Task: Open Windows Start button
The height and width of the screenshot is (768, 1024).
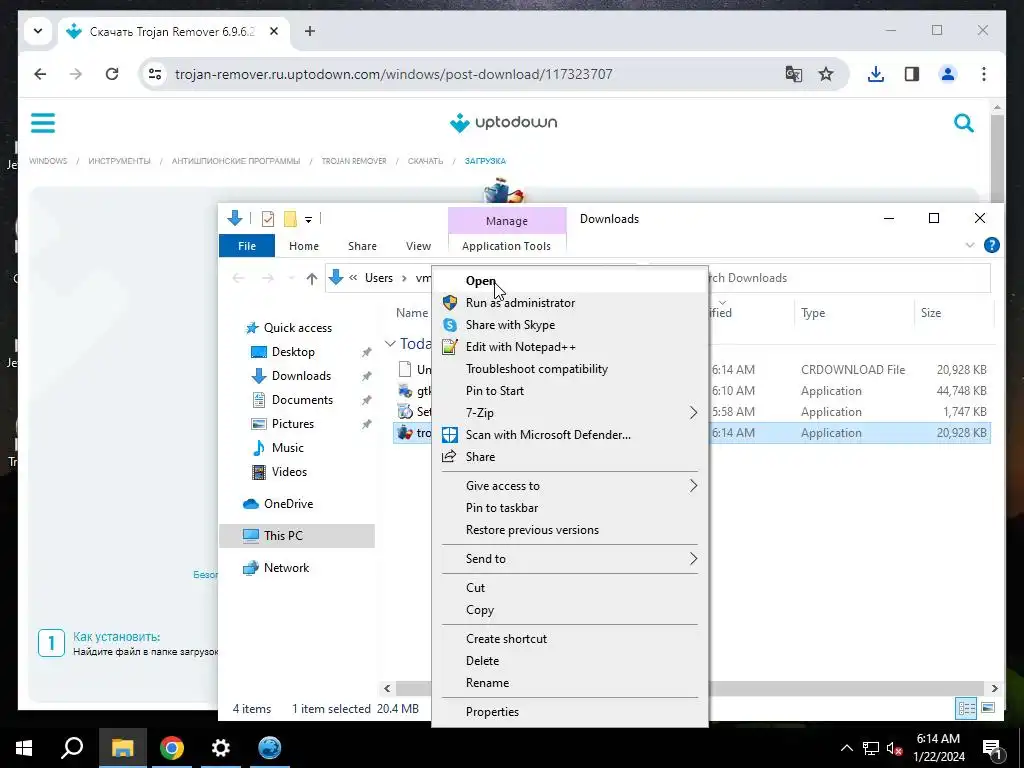Action: coord(24,748)
